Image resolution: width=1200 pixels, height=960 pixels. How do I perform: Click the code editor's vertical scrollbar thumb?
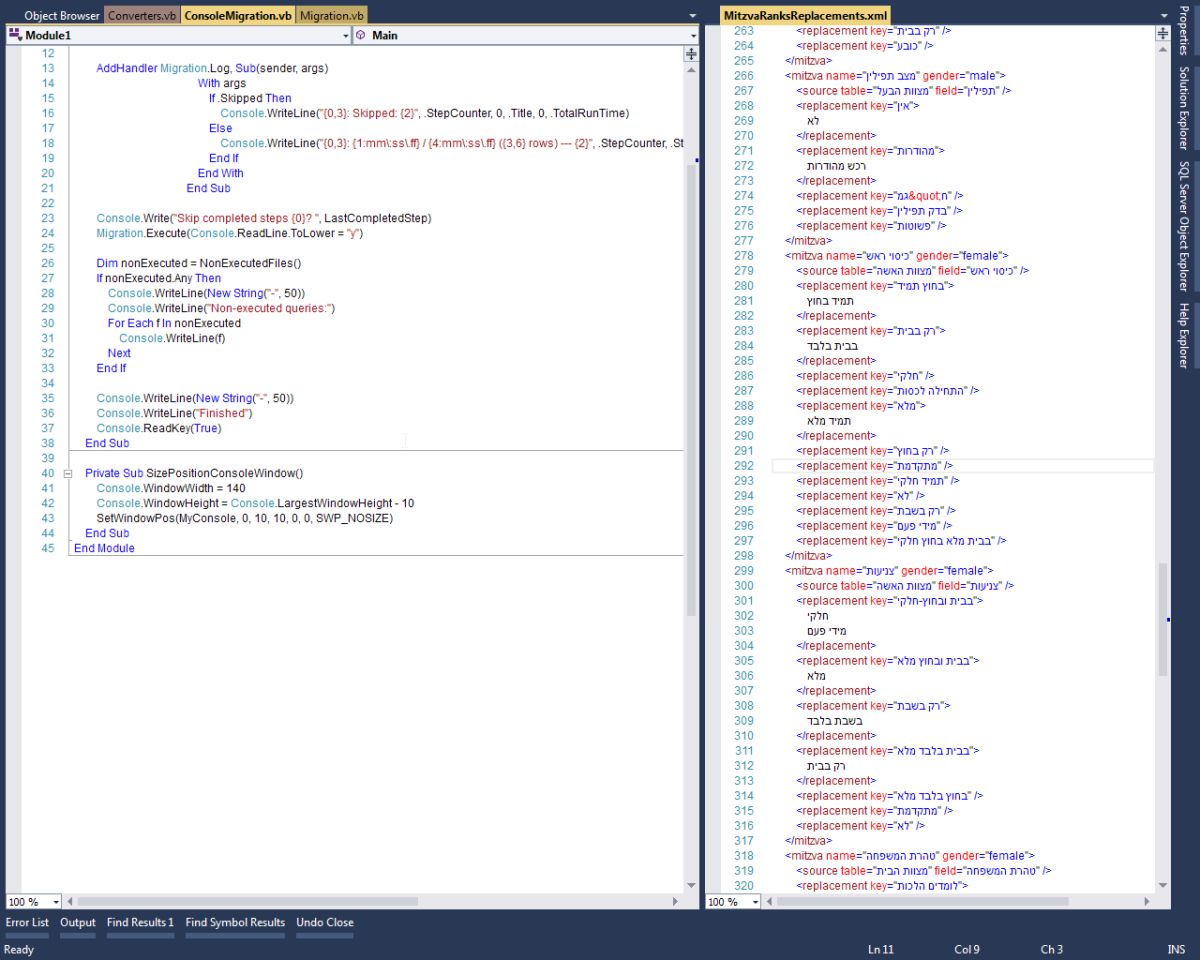(x=691, y=390)
